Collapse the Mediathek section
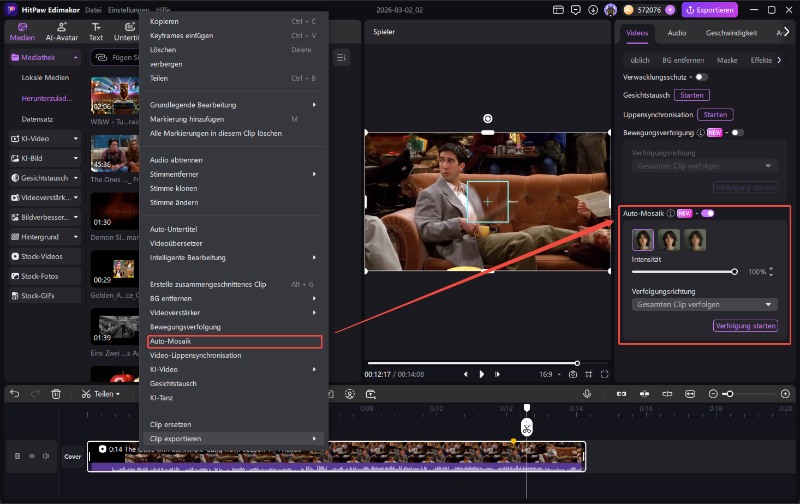The width and height of the screenshot is (800, 504). point(76,58)
